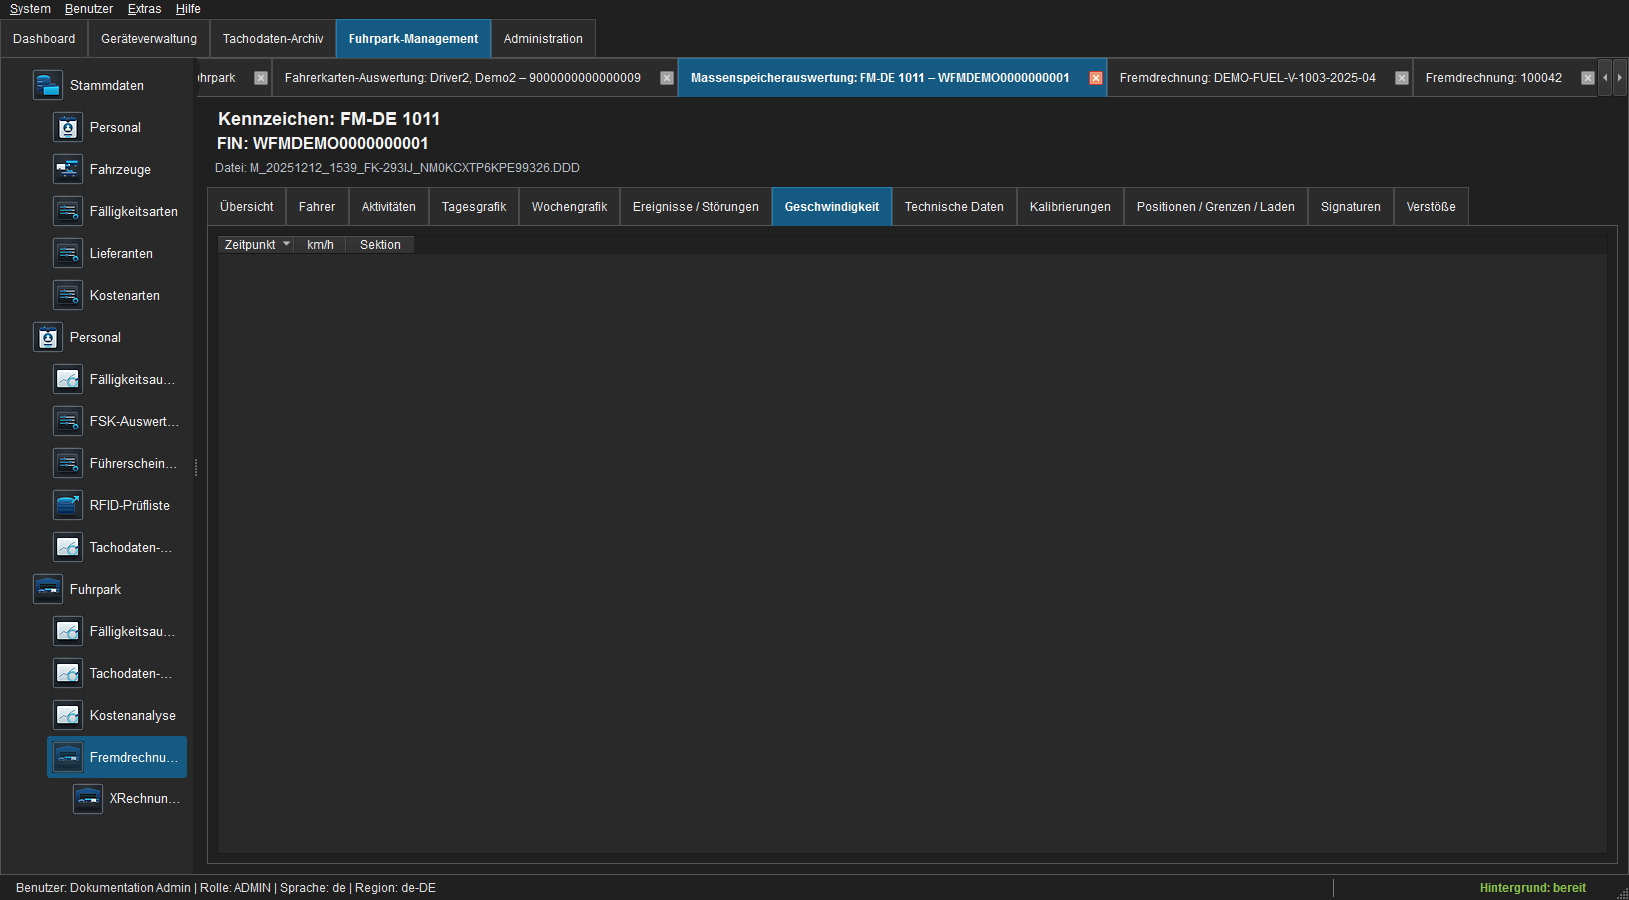The width and height of the screenshot is (1629, 900).
Task: Click the Stammdaten section icon
Action: coord(47,85)
